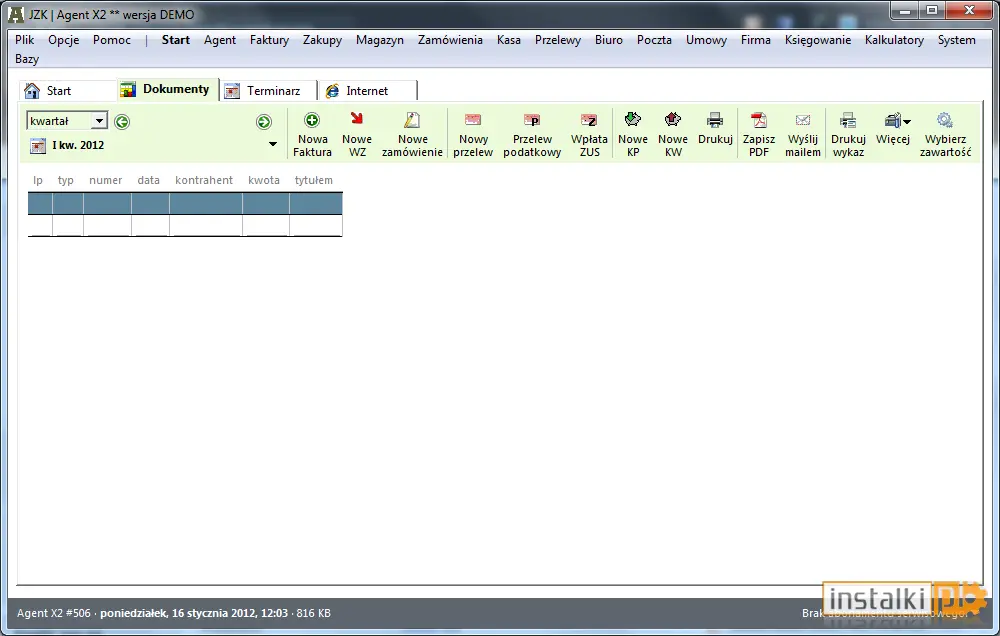Sort by the kontrahent column header
Image resolution: width=1000 pixels, height=636 pixels.
pos(203,181)
